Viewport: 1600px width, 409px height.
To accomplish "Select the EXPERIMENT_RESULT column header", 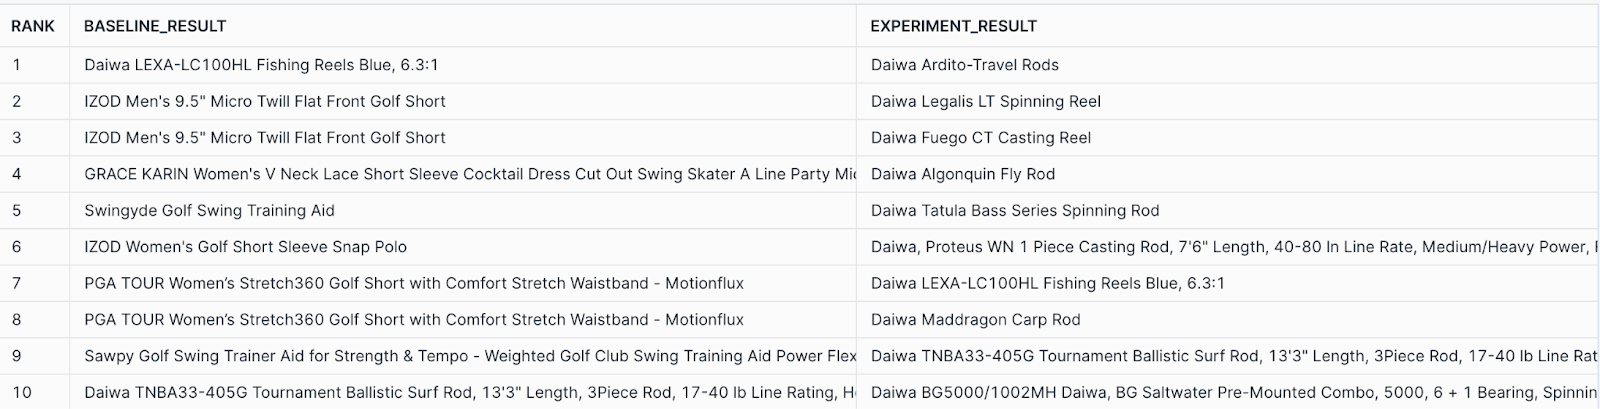I will (x=953, y=26).
